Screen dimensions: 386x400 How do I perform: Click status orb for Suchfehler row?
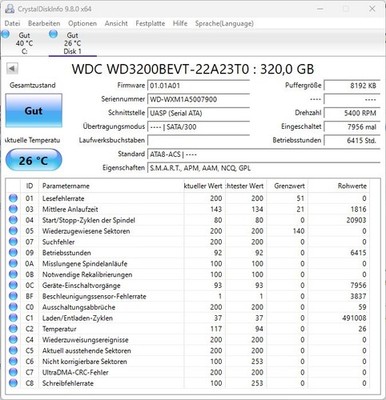13,242
